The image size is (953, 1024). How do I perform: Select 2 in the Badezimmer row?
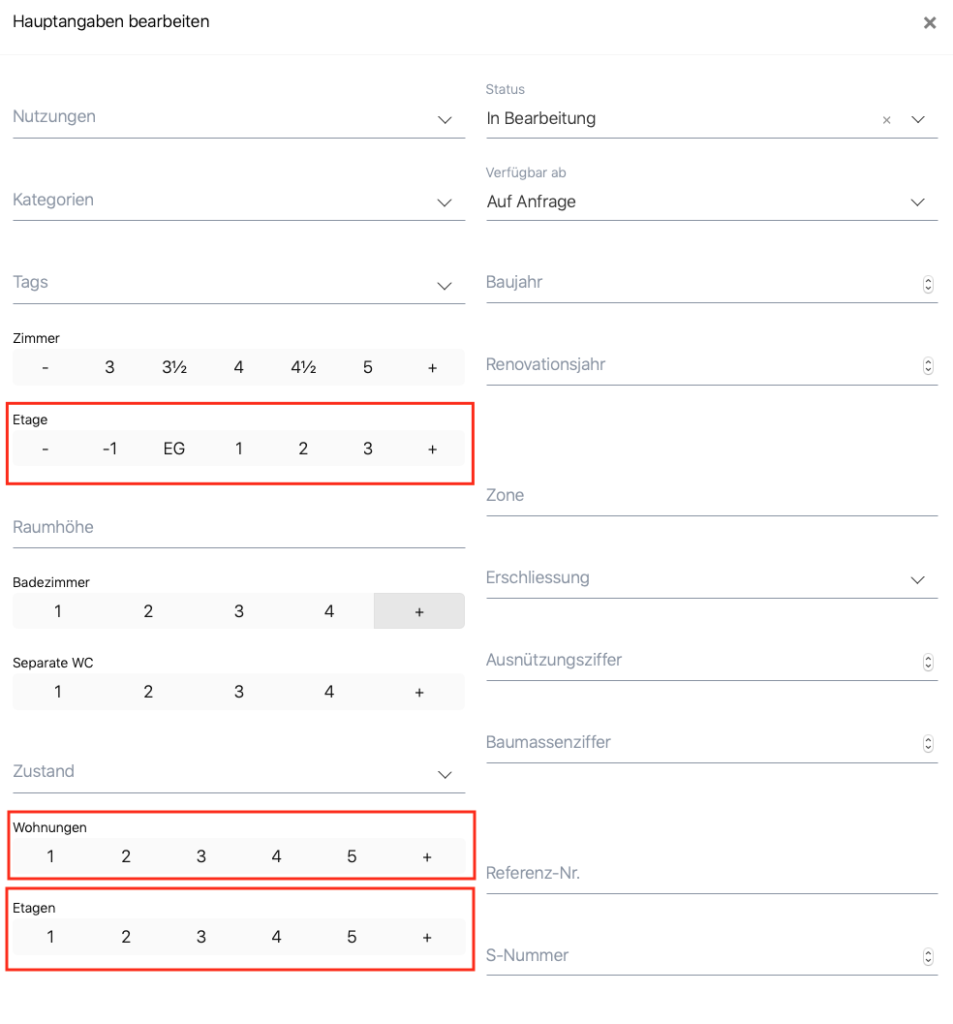148,612
